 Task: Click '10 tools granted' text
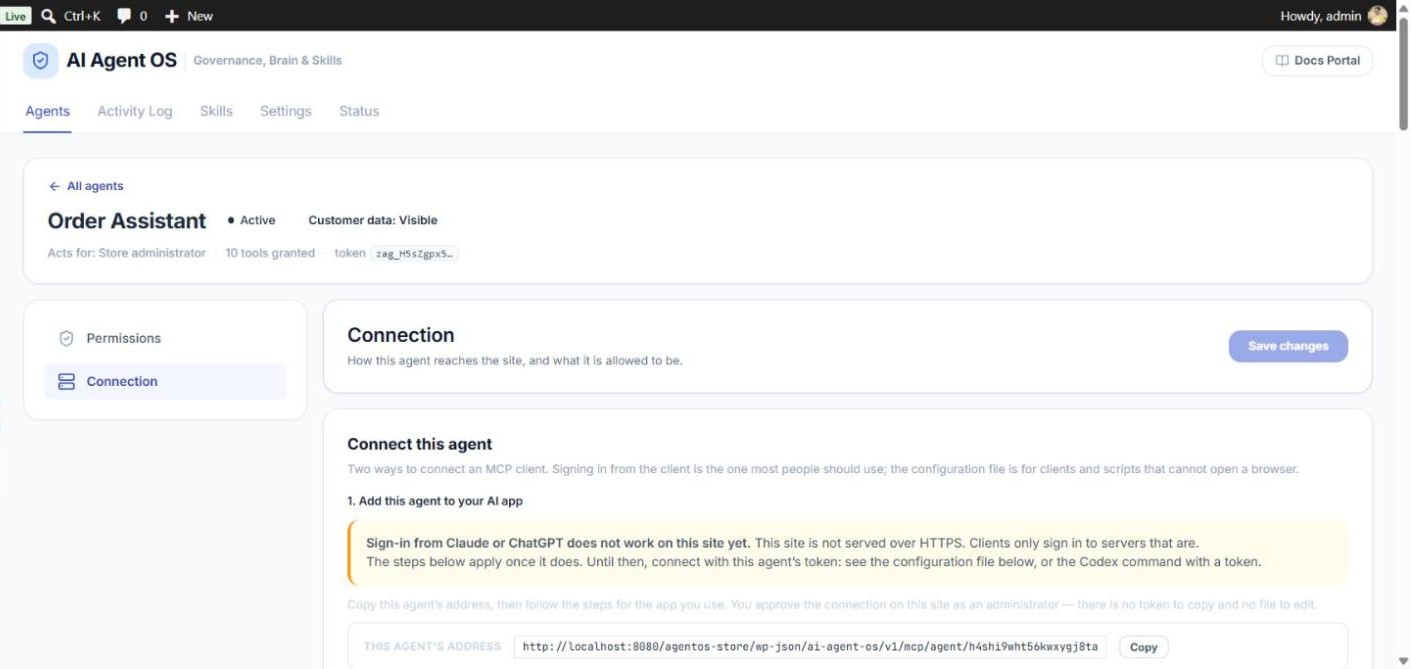click(270, 253)
